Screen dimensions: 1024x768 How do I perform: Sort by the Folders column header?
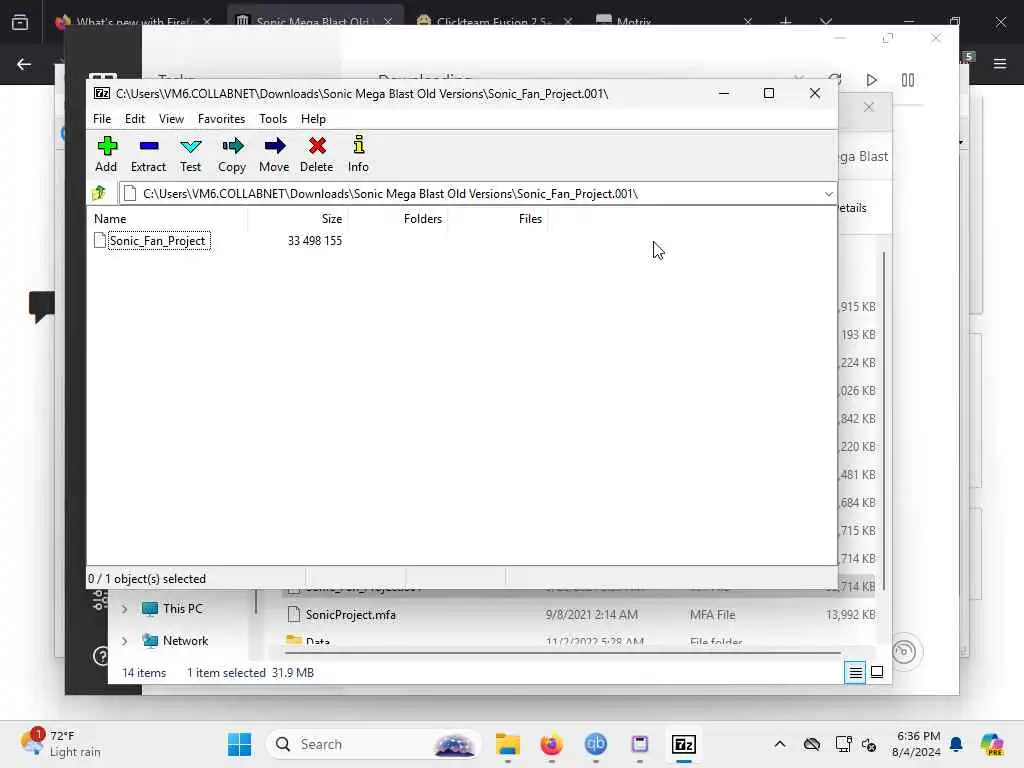[423, 219]
